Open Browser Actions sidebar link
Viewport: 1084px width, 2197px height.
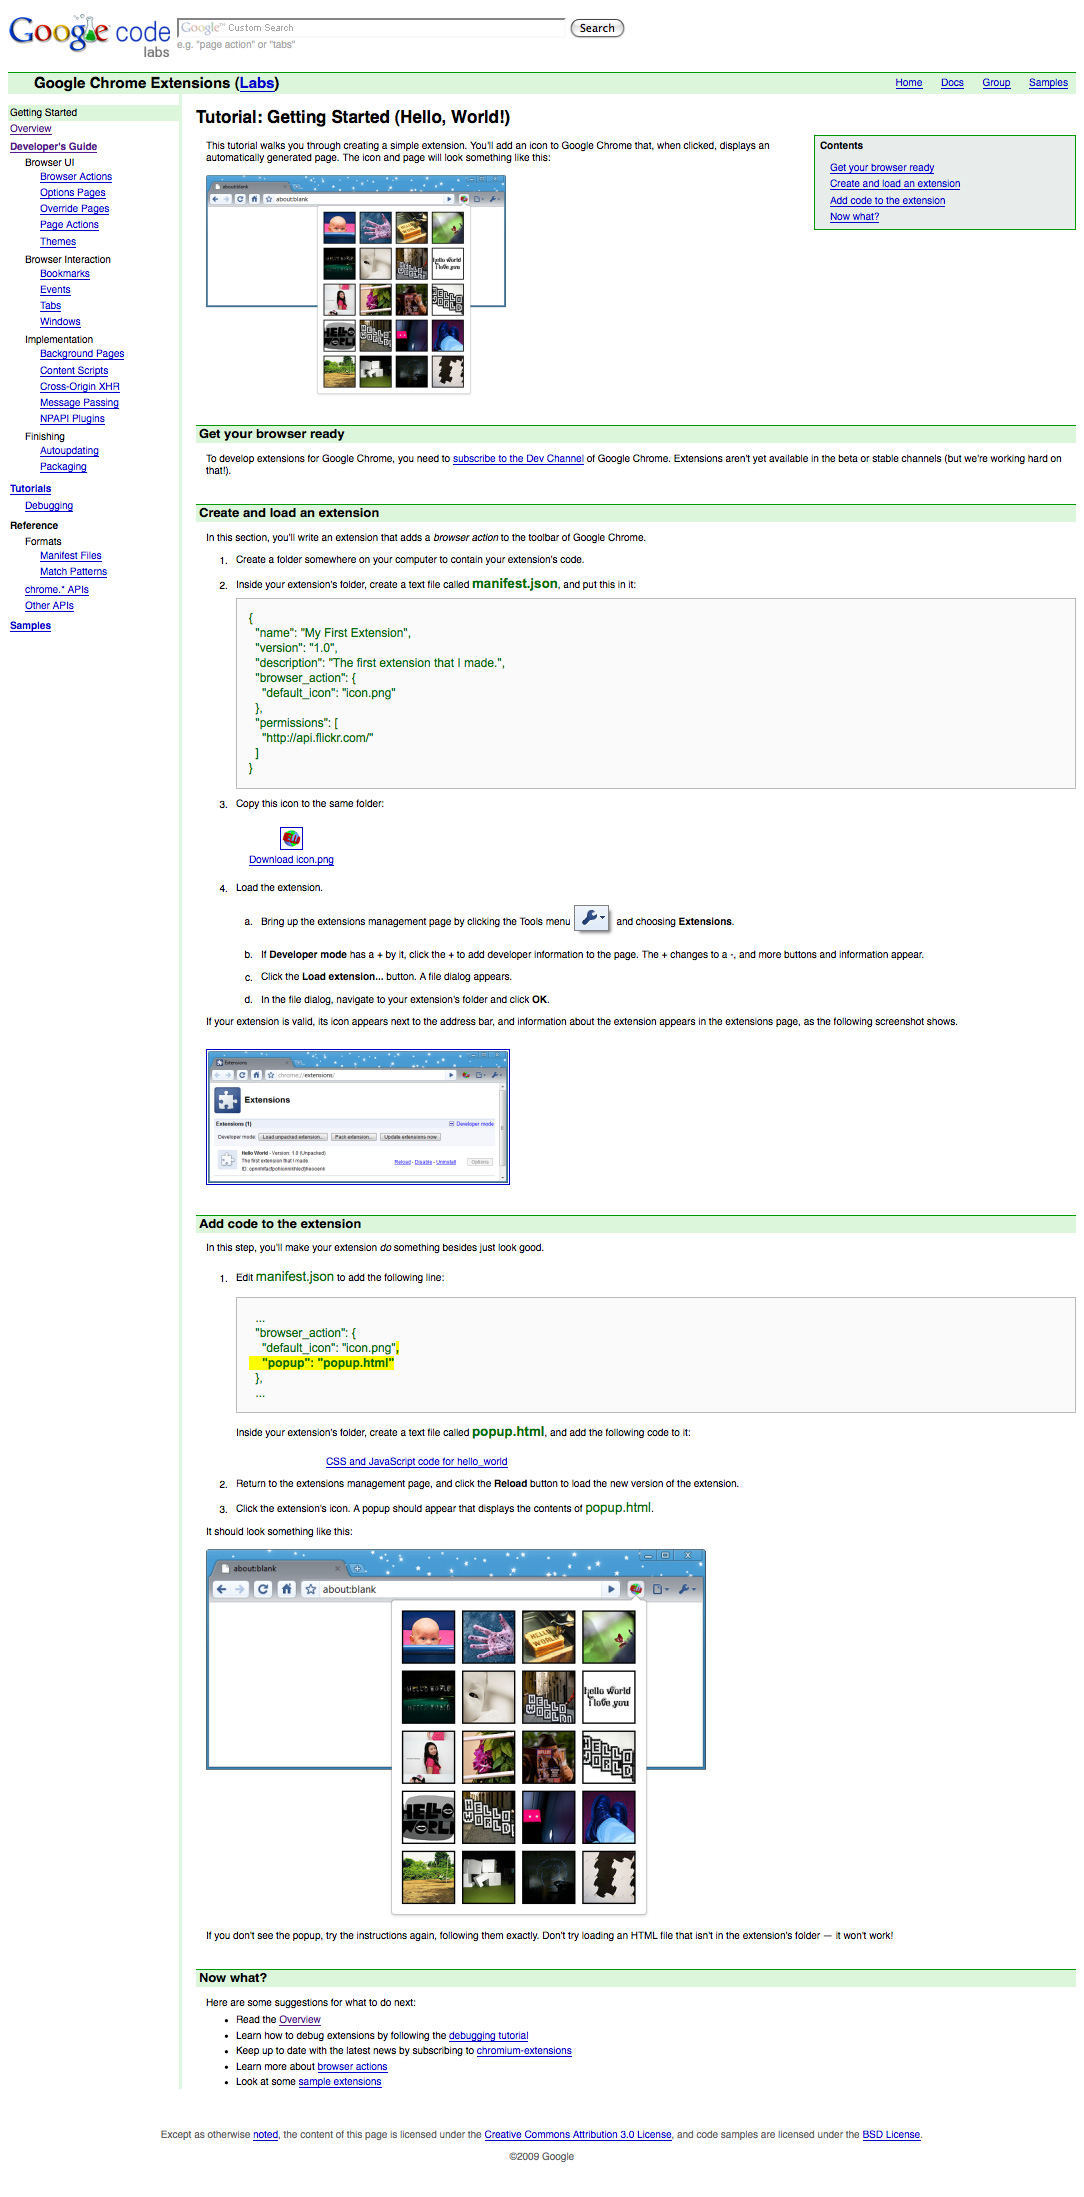coord(76,177)
